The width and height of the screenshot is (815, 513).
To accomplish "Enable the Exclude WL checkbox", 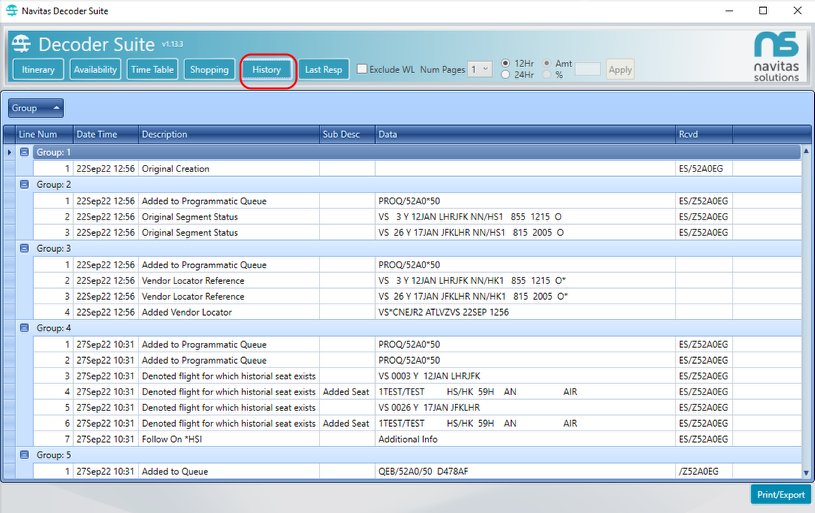I will pos(362,69).
